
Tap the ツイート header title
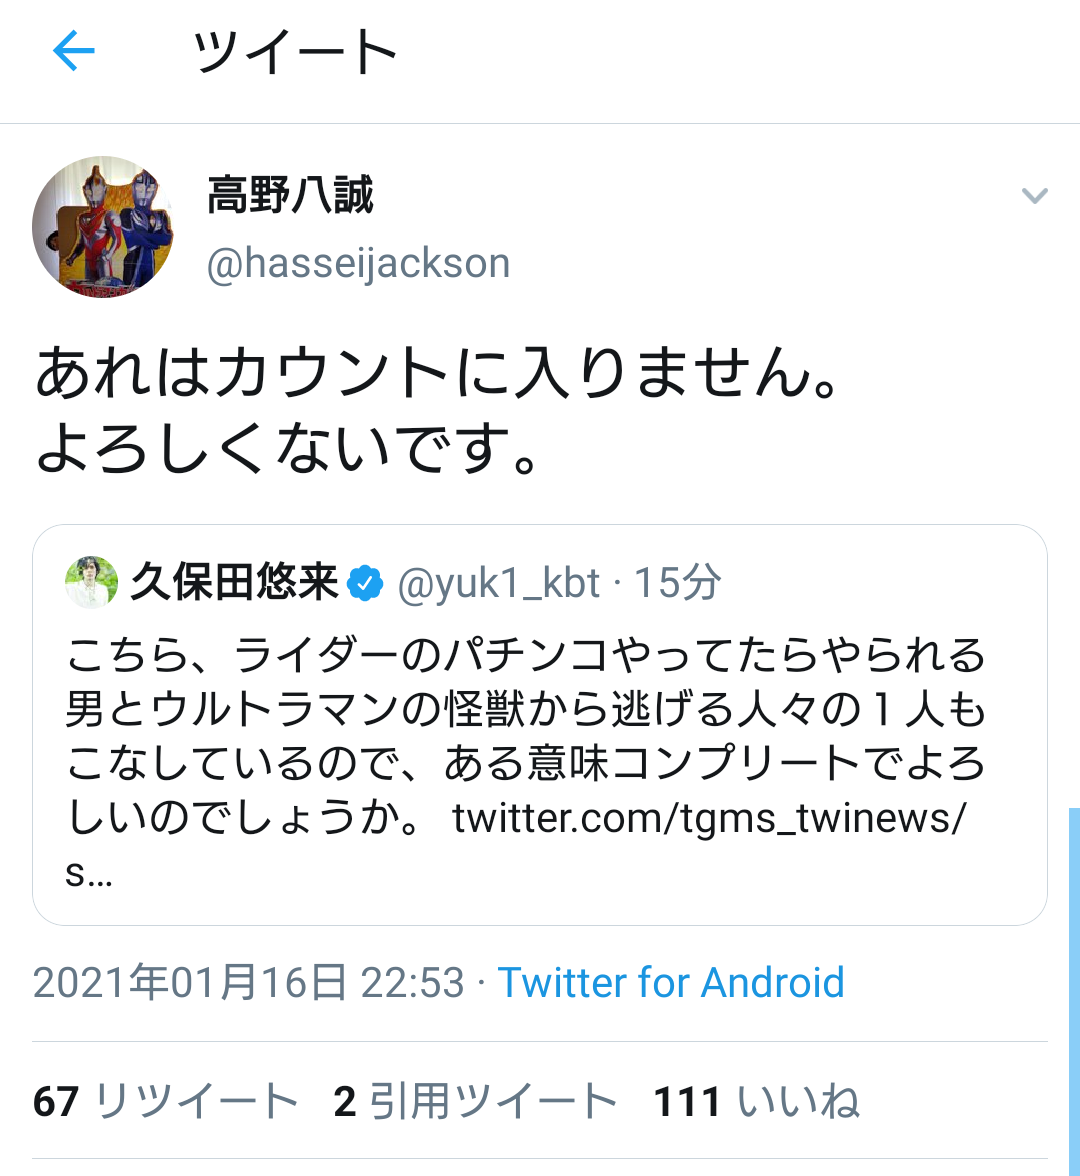296,52
